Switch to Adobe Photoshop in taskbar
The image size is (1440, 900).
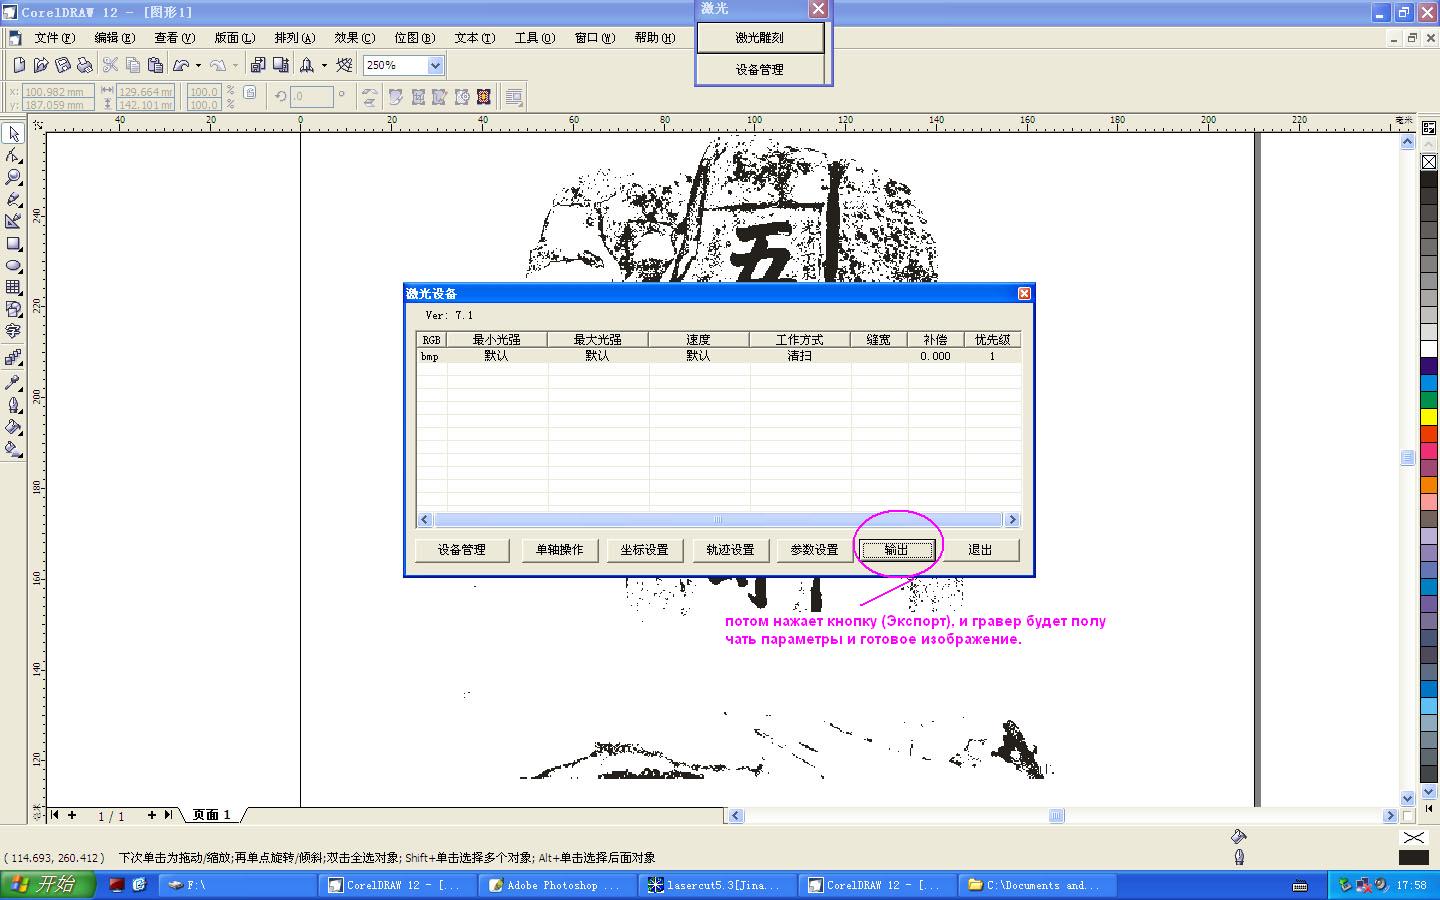click(x=554, y=885)
